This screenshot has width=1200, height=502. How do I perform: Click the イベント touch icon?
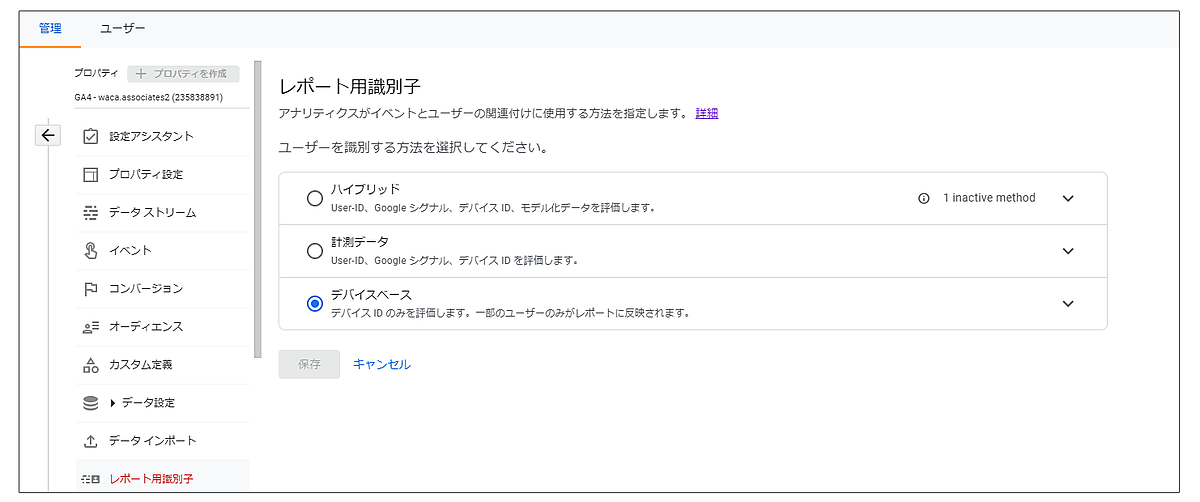pyautogui.click(x=91, y=251)
